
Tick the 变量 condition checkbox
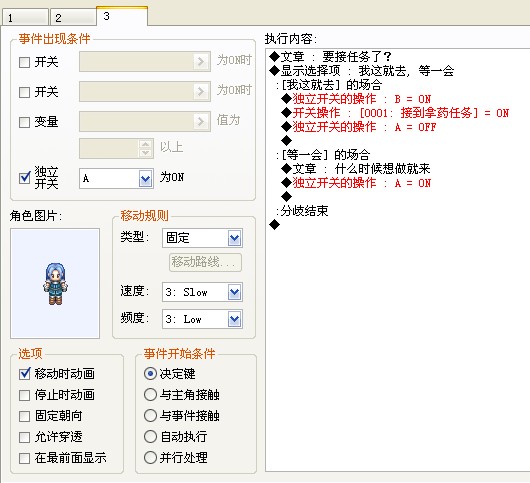pyautogui.click(x=24, y=122)
